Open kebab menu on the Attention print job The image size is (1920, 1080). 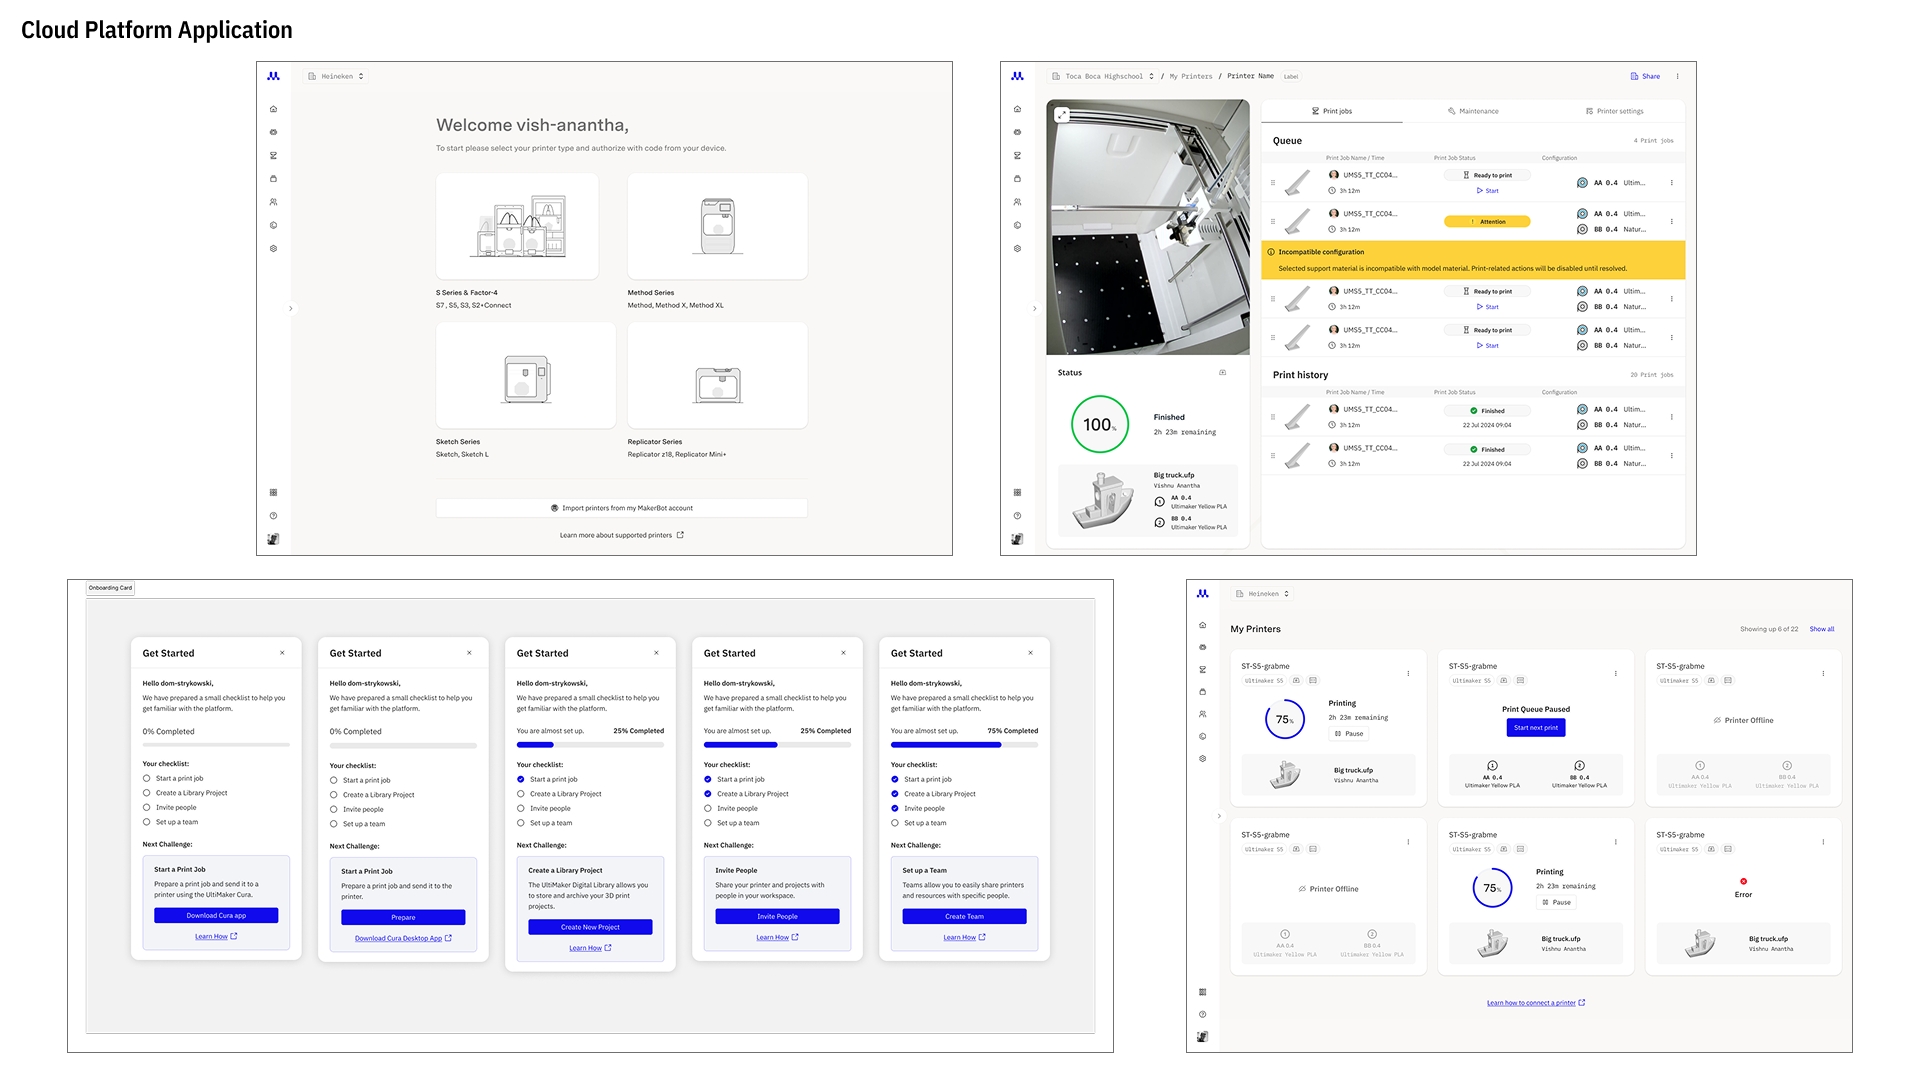point(1671,222)
